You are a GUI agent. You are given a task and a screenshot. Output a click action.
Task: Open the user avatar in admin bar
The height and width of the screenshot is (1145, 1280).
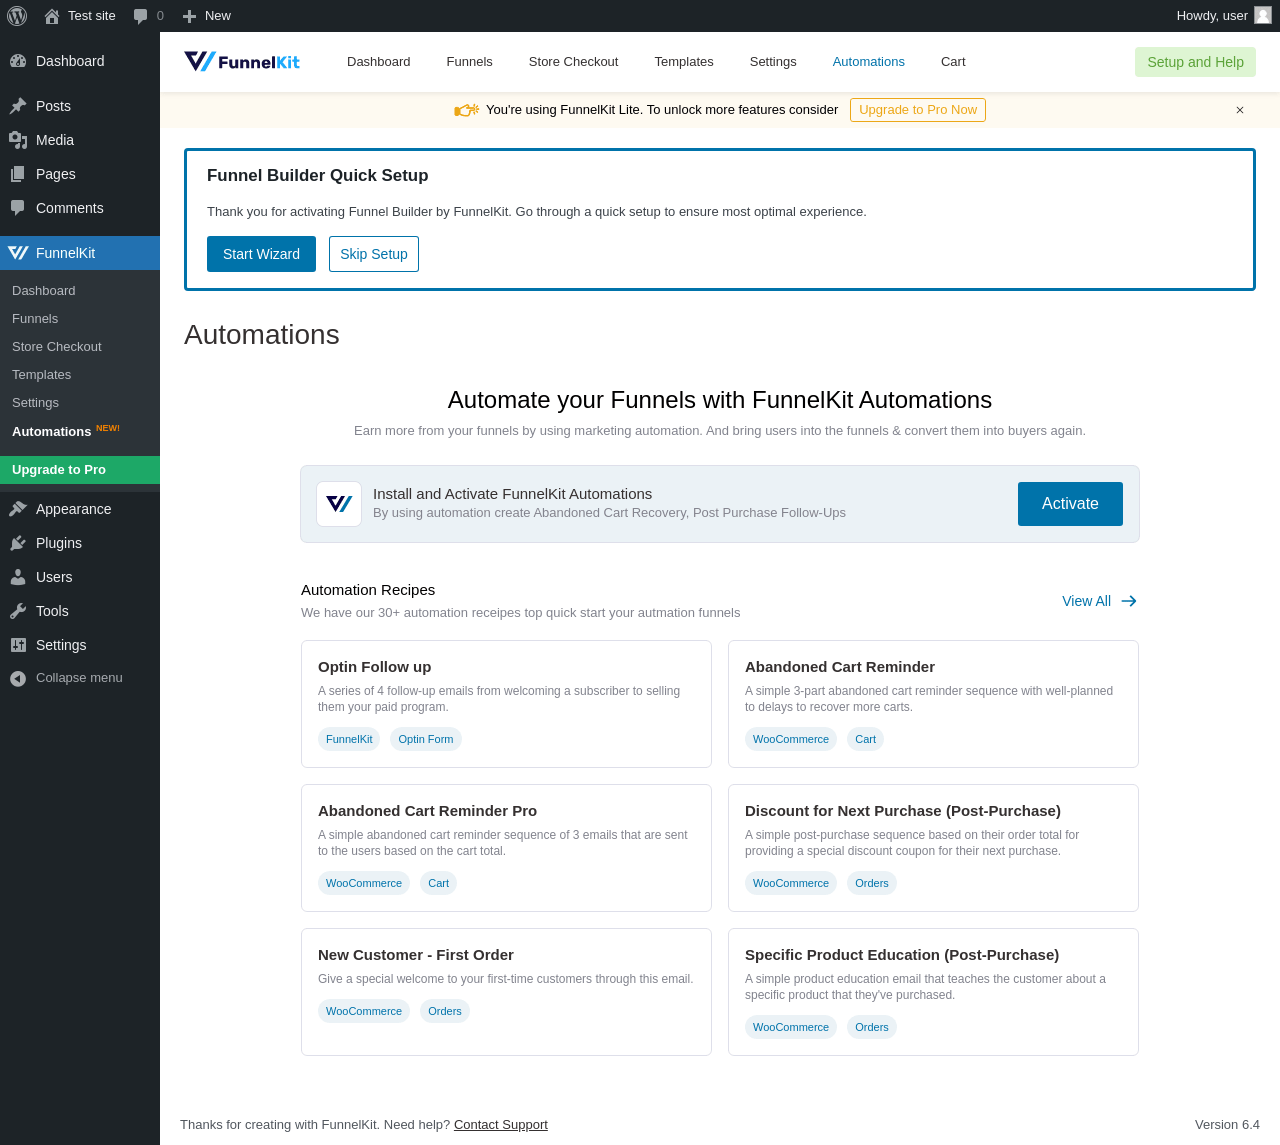(1263, 15)
